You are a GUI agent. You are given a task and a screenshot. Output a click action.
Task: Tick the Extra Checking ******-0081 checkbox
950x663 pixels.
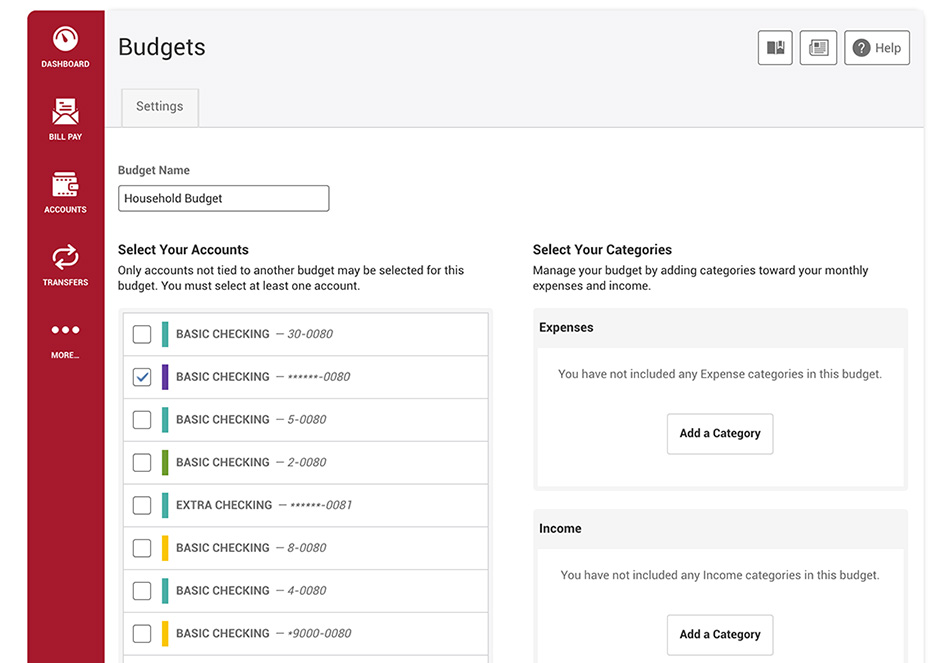142,505
